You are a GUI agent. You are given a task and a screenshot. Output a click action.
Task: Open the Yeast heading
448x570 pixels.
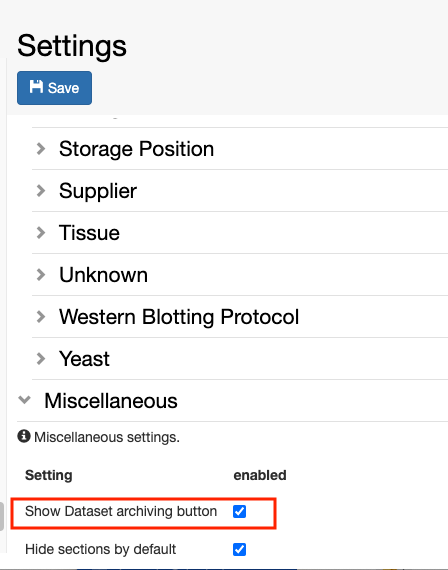[x=84, y=359]
